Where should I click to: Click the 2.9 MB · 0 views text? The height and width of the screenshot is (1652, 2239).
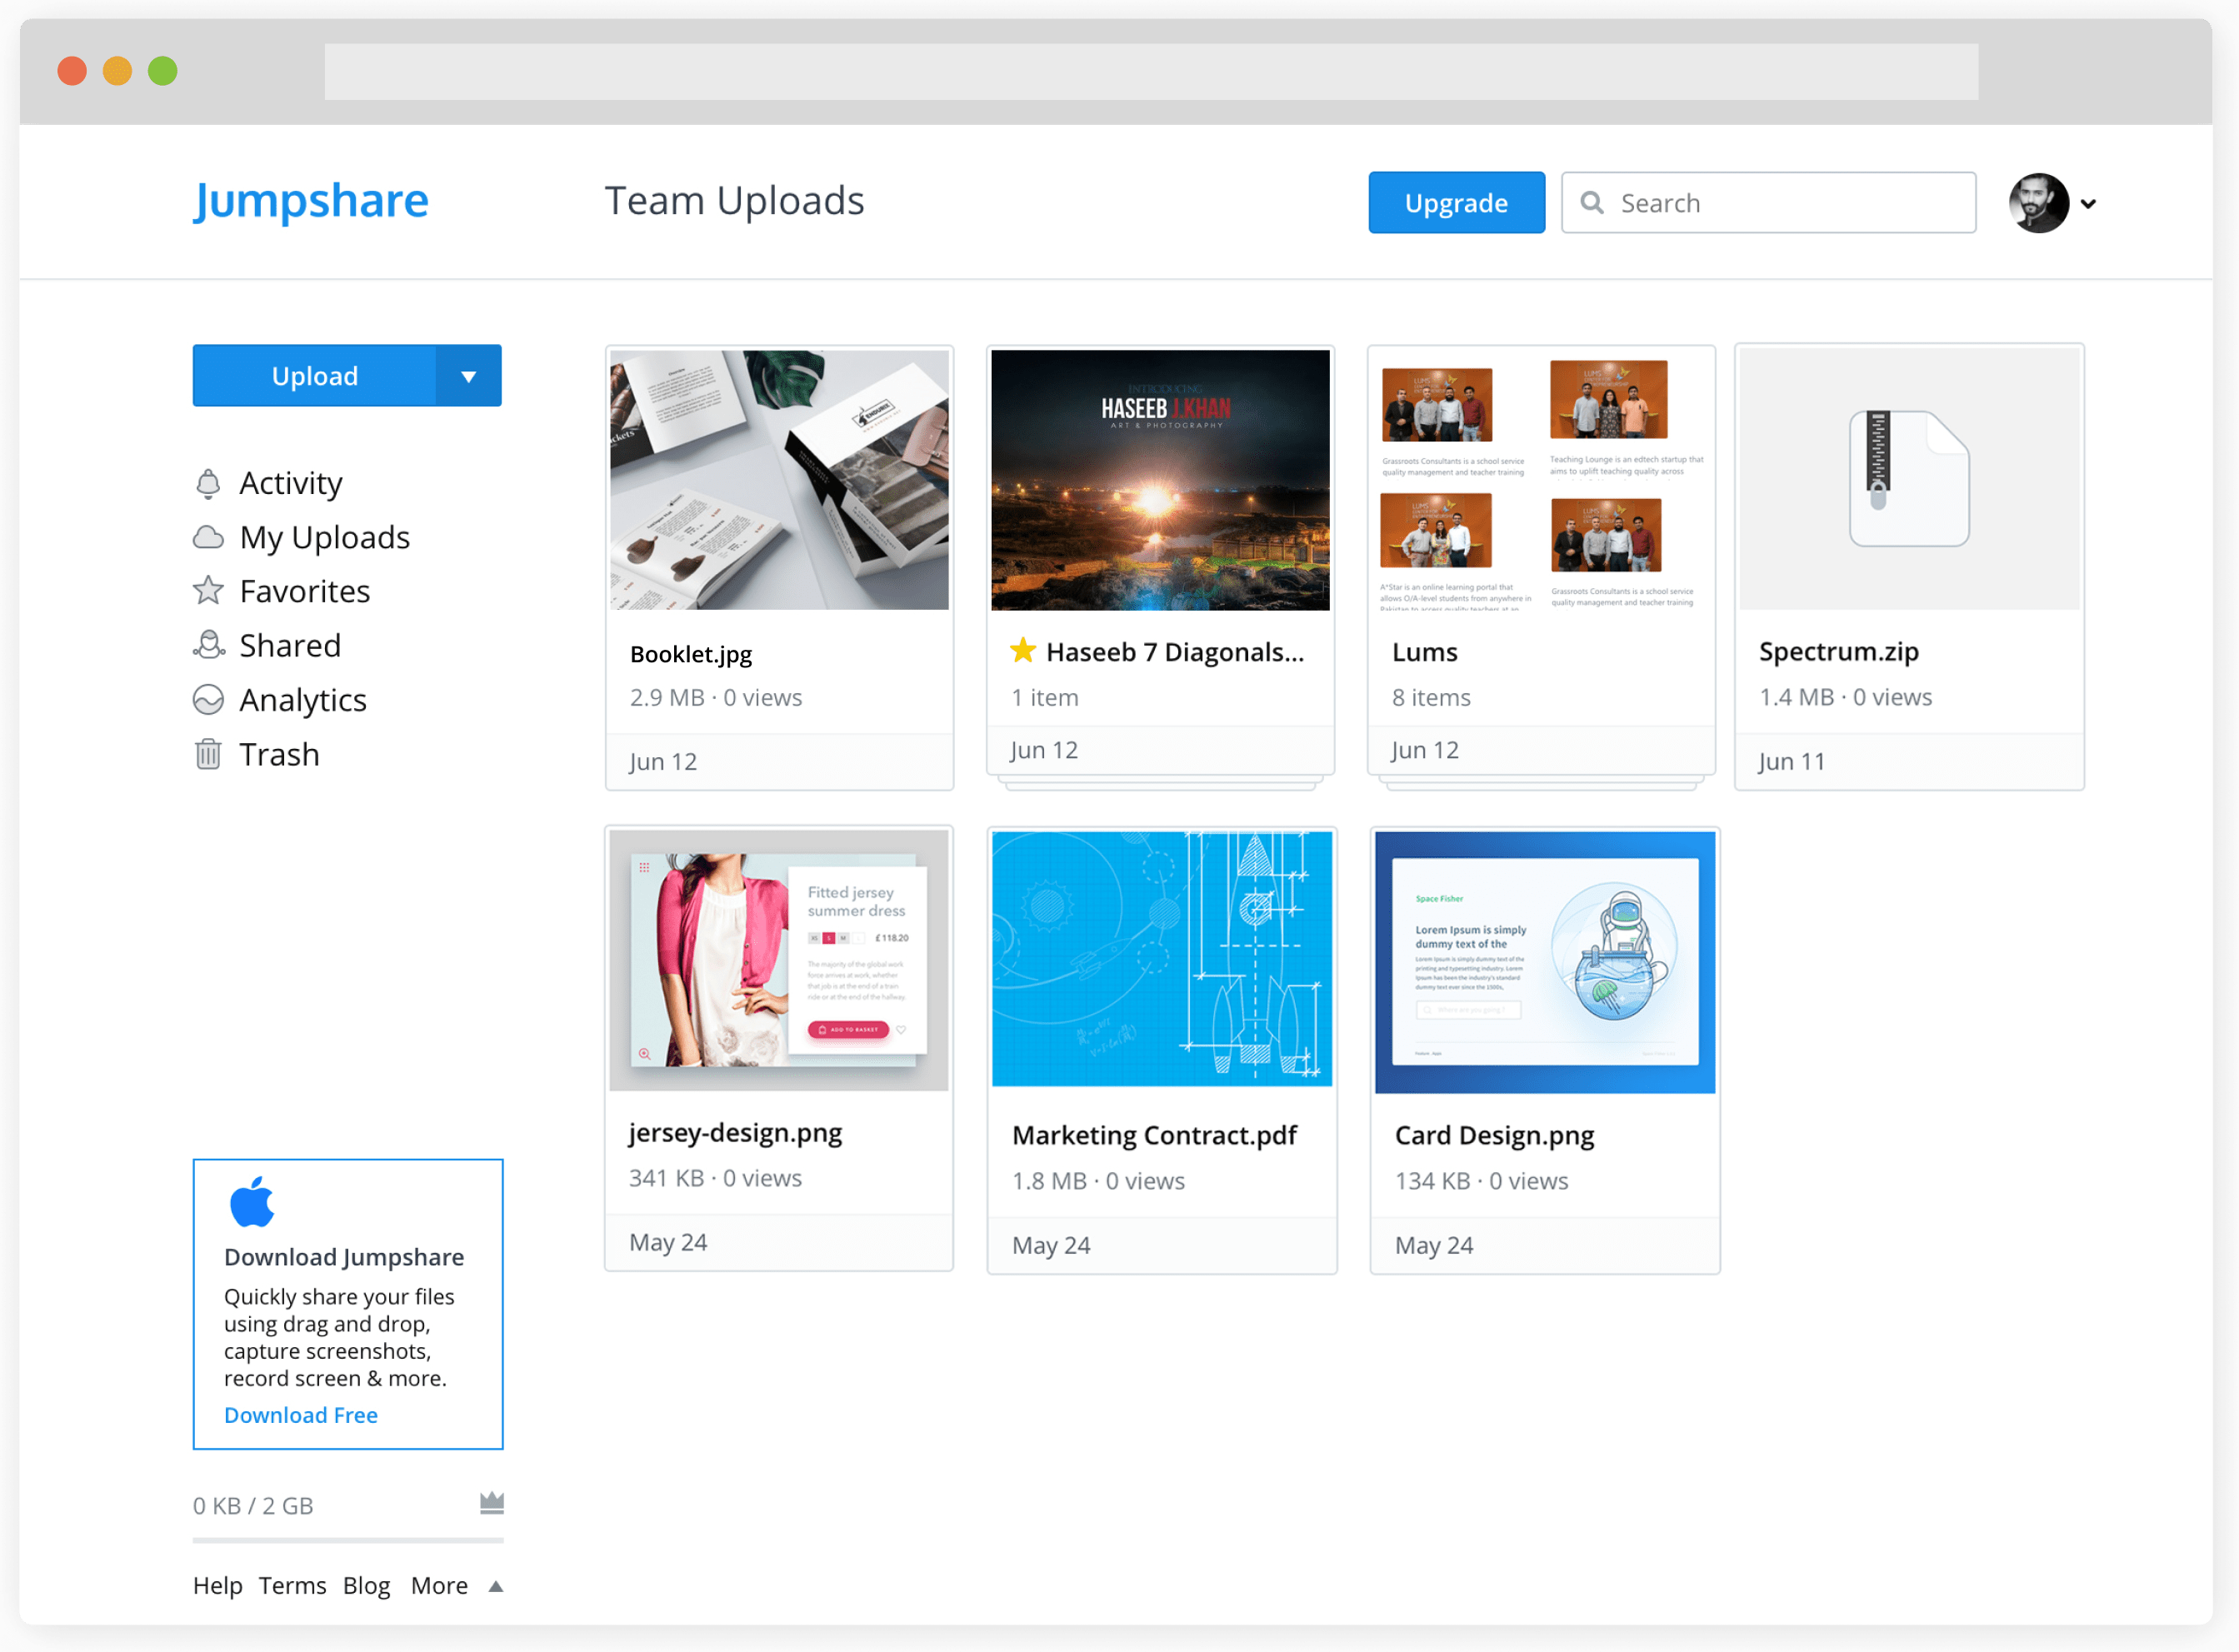tap(716, 698)
